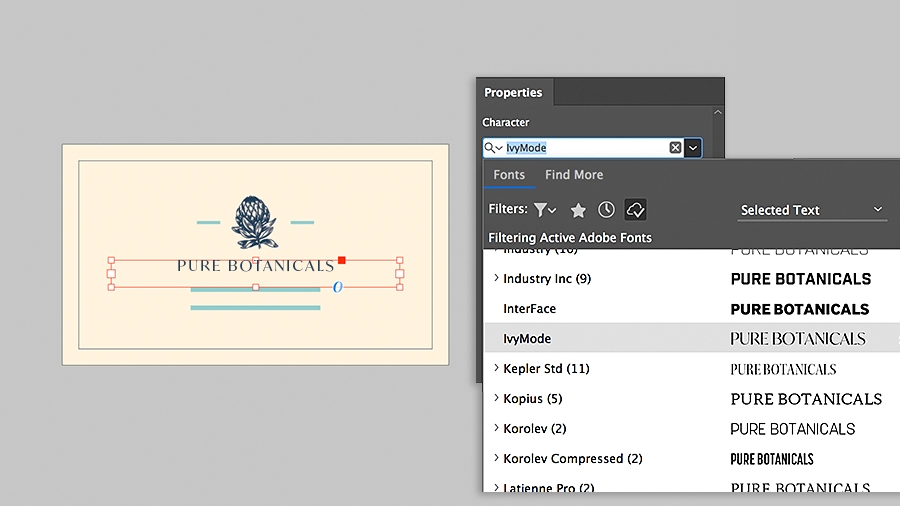
Task: Expand the Kepler Std font family
Action: click(496, 368)
